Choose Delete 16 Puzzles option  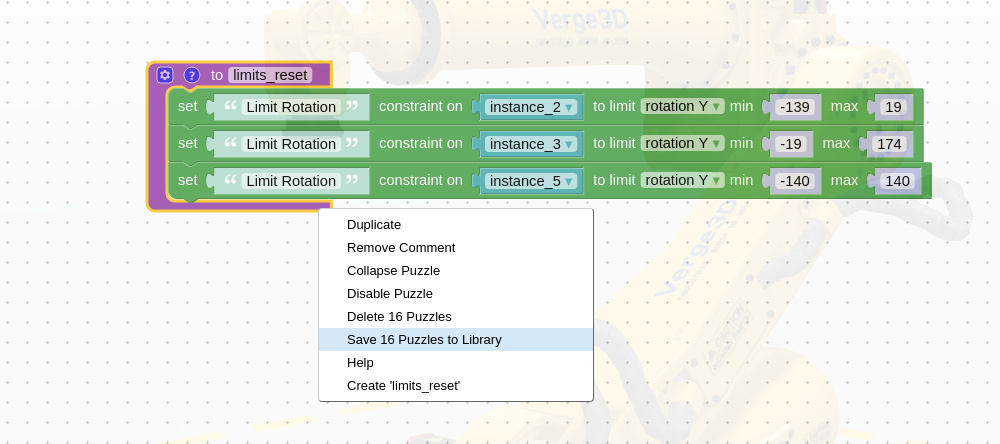pyautogui.click(x=399, y=317)
